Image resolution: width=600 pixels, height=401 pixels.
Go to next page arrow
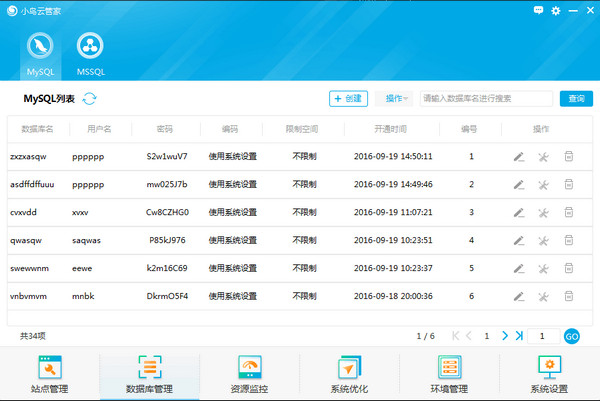504,336
